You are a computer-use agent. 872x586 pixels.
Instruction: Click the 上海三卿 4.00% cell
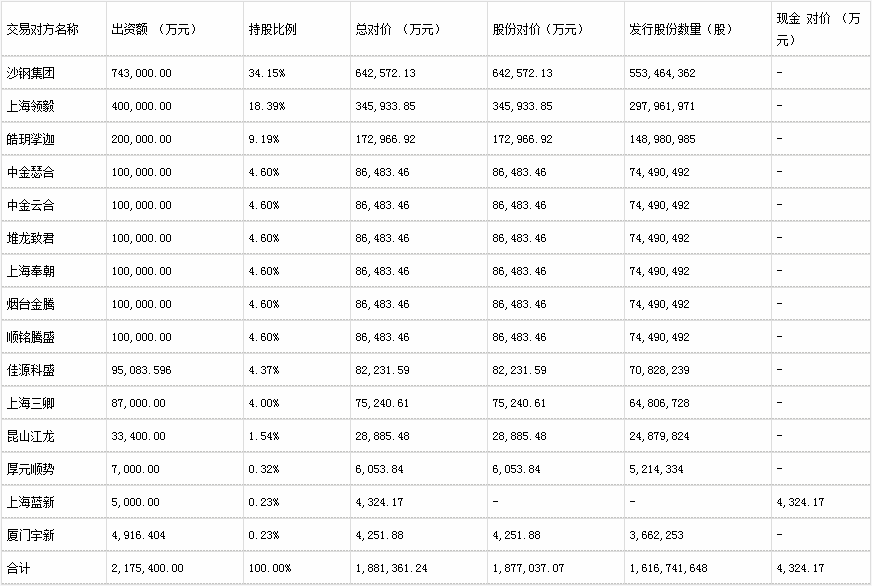[296, 403]
